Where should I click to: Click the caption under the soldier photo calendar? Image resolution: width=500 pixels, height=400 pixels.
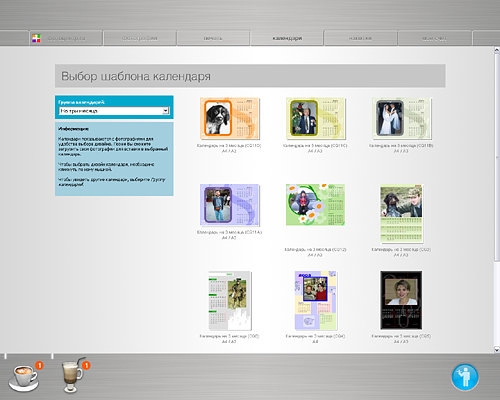tap(229, 339)
